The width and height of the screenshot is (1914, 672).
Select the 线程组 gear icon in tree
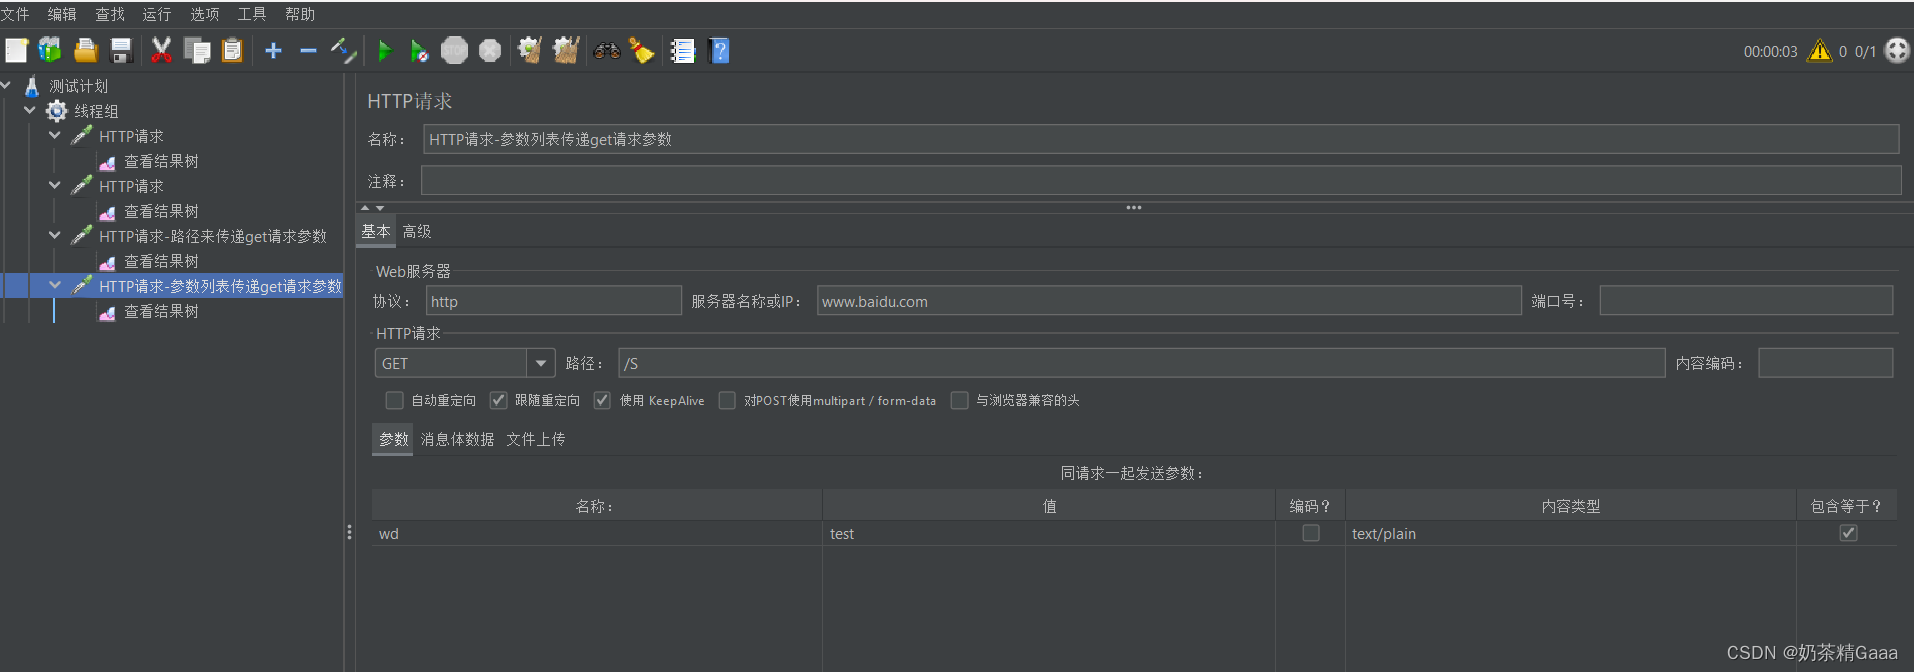click(57, 111)
